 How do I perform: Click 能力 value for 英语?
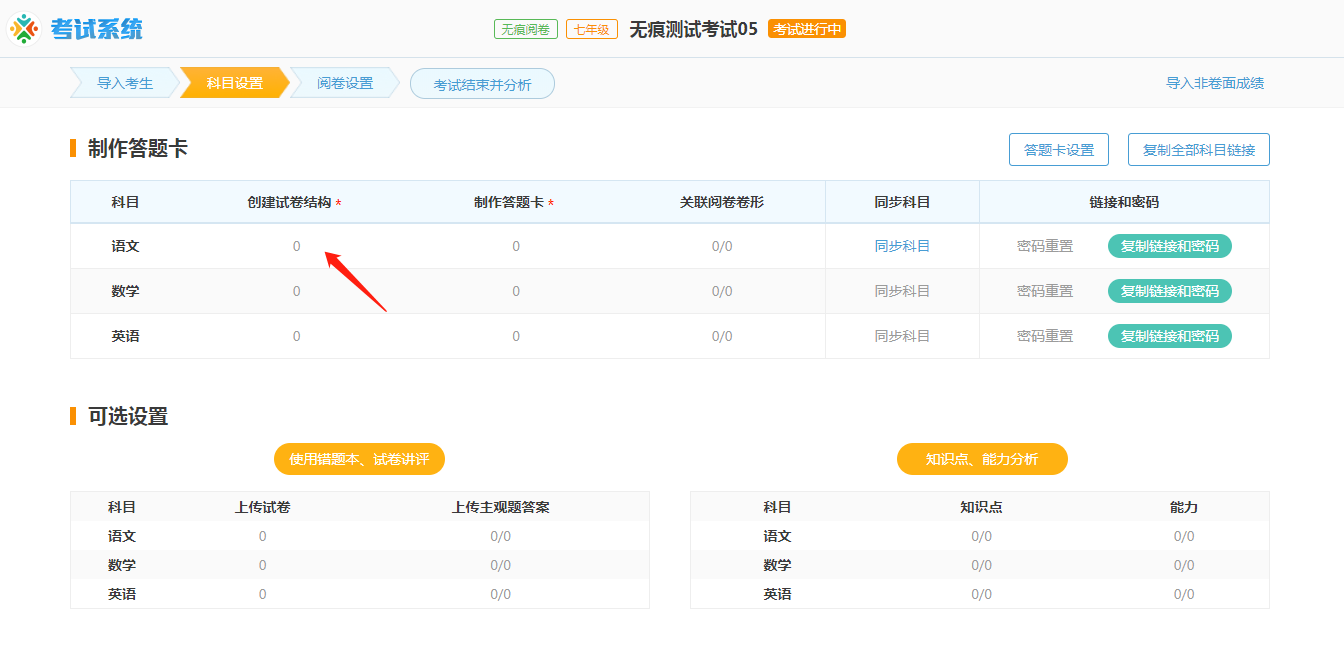tap(1184, 594)
